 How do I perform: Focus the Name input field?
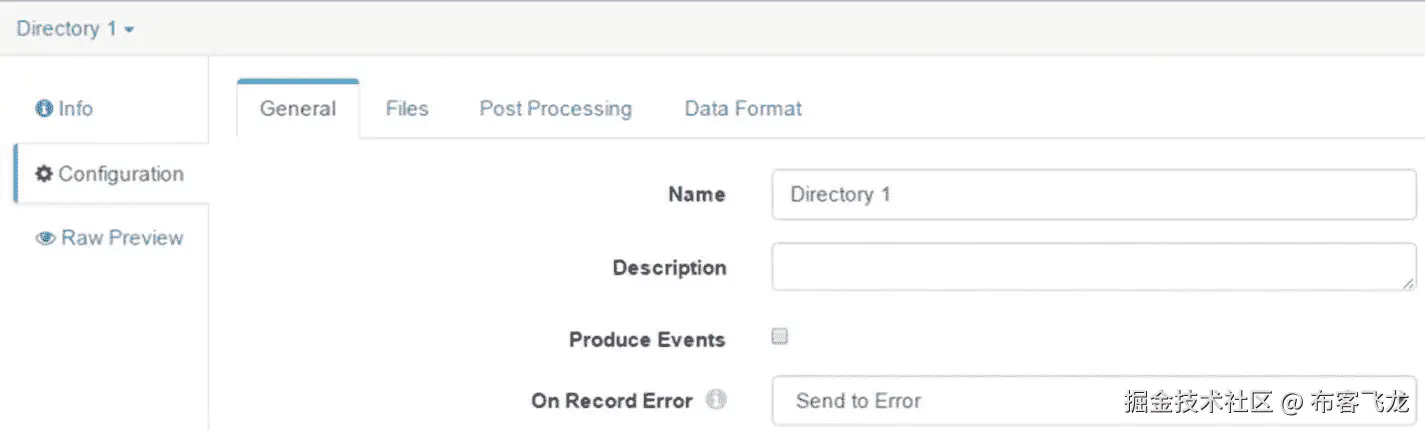[1093, 195]
